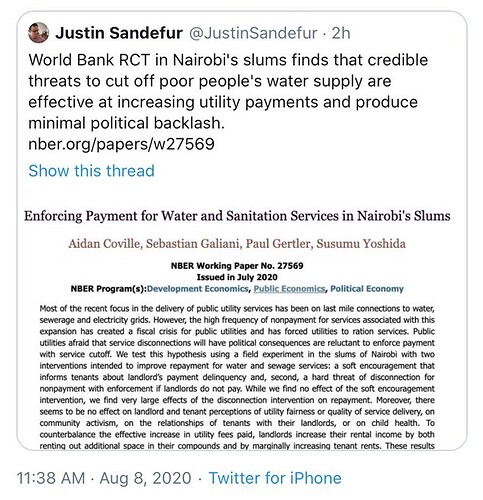Click Justin Sandefur's profile avatar
Screen dimensions: 483x500
click(38, 33)
